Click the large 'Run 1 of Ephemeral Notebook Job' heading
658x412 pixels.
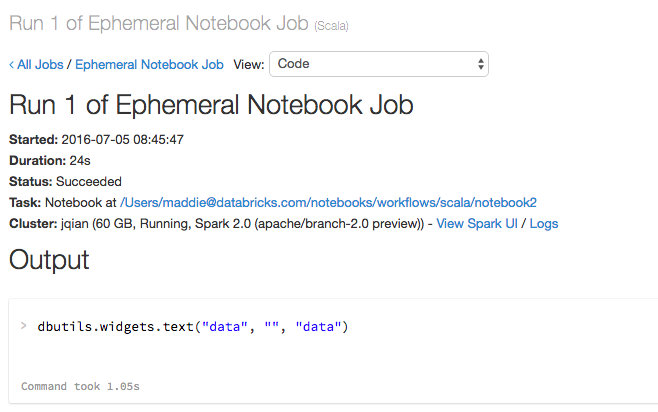(211, 104)
